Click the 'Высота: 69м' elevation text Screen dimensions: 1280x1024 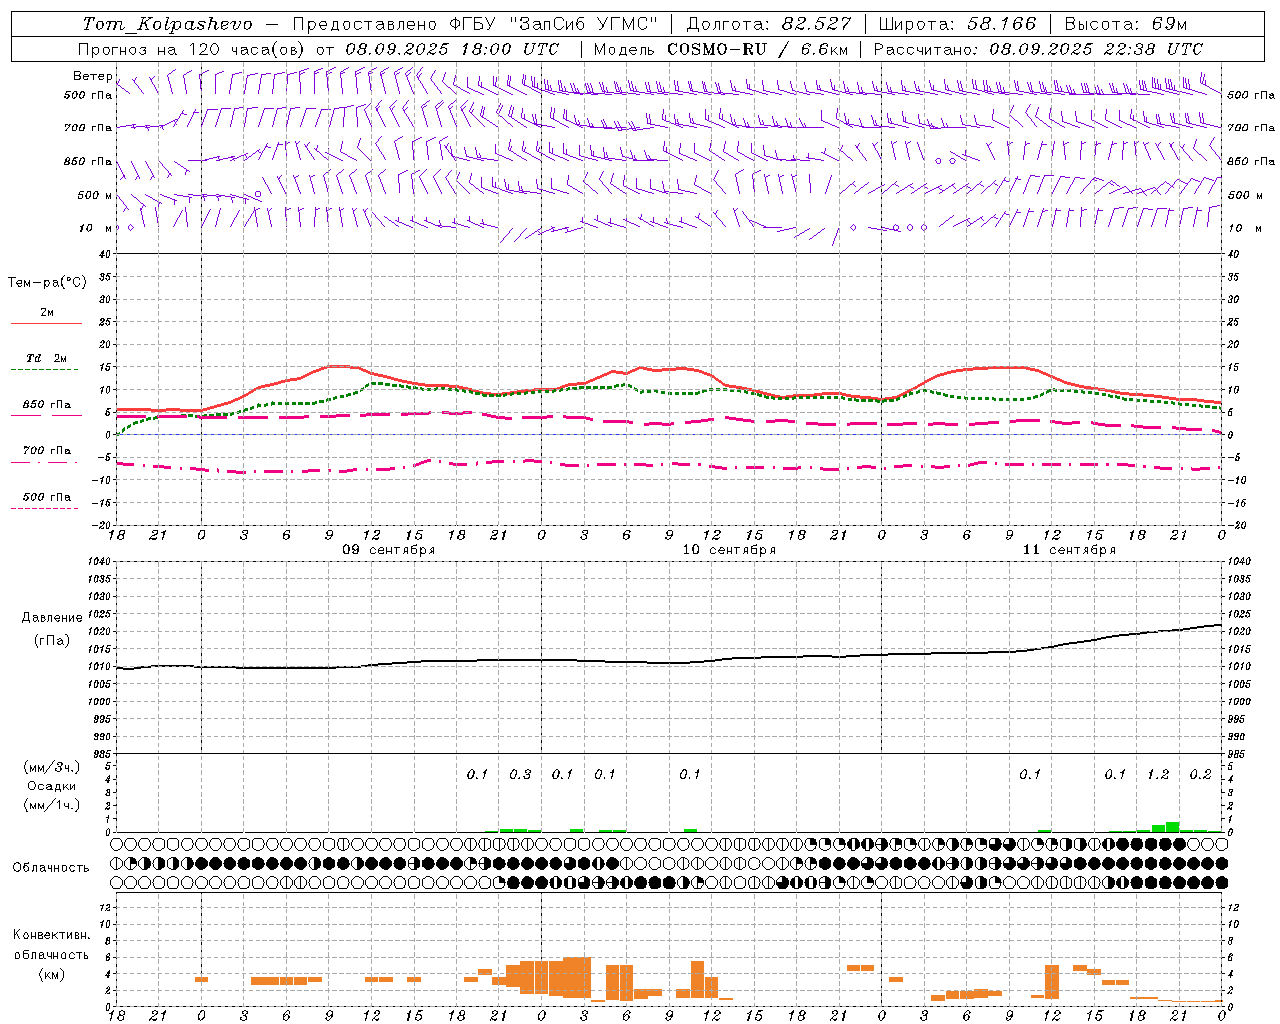[x=1126, y=24]
